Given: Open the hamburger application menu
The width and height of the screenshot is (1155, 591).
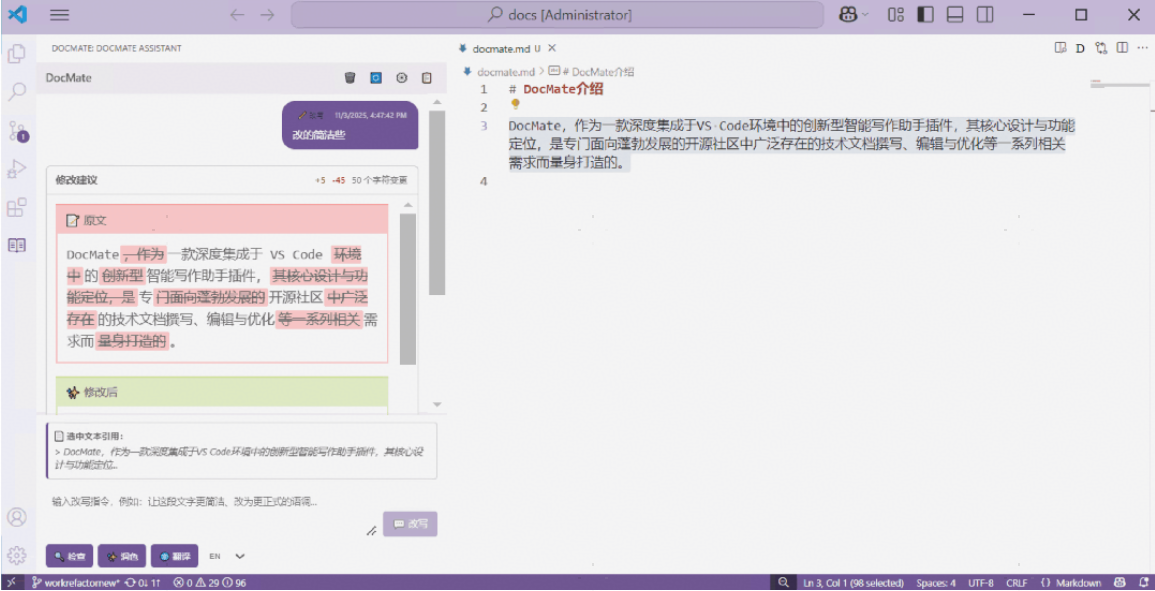Looking at the screenshot, I should pos(59,15).
